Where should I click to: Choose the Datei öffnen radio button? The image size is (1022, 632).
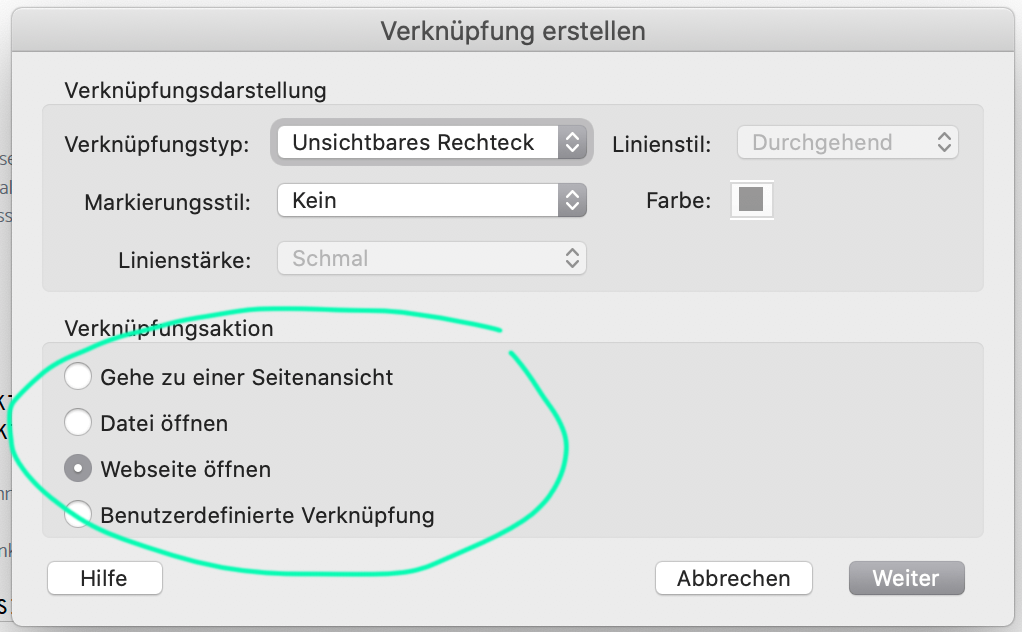coord(78,423)
